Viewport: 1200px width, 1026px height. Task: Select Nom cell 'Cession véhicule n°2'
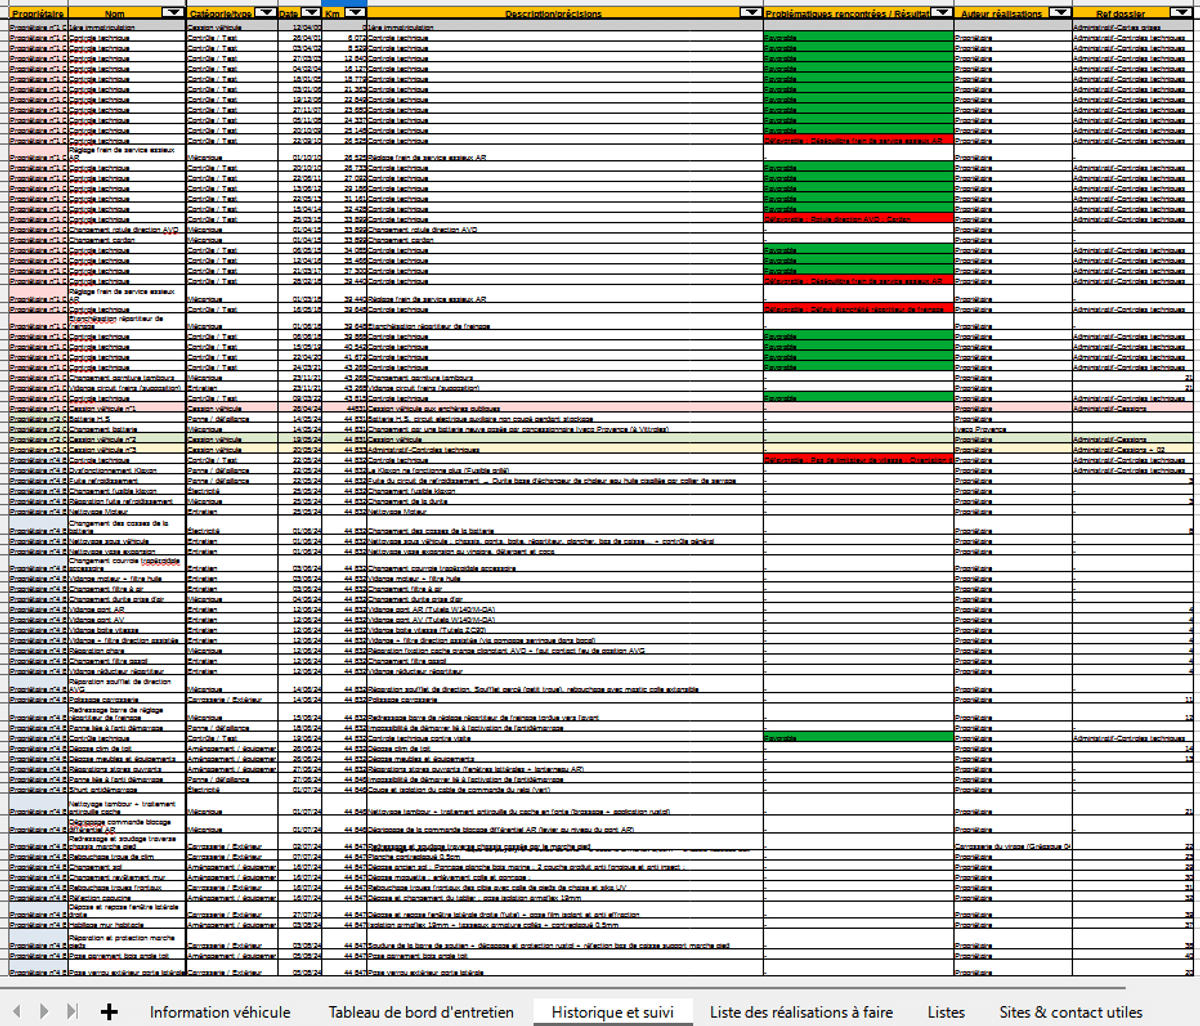point(127,439)
